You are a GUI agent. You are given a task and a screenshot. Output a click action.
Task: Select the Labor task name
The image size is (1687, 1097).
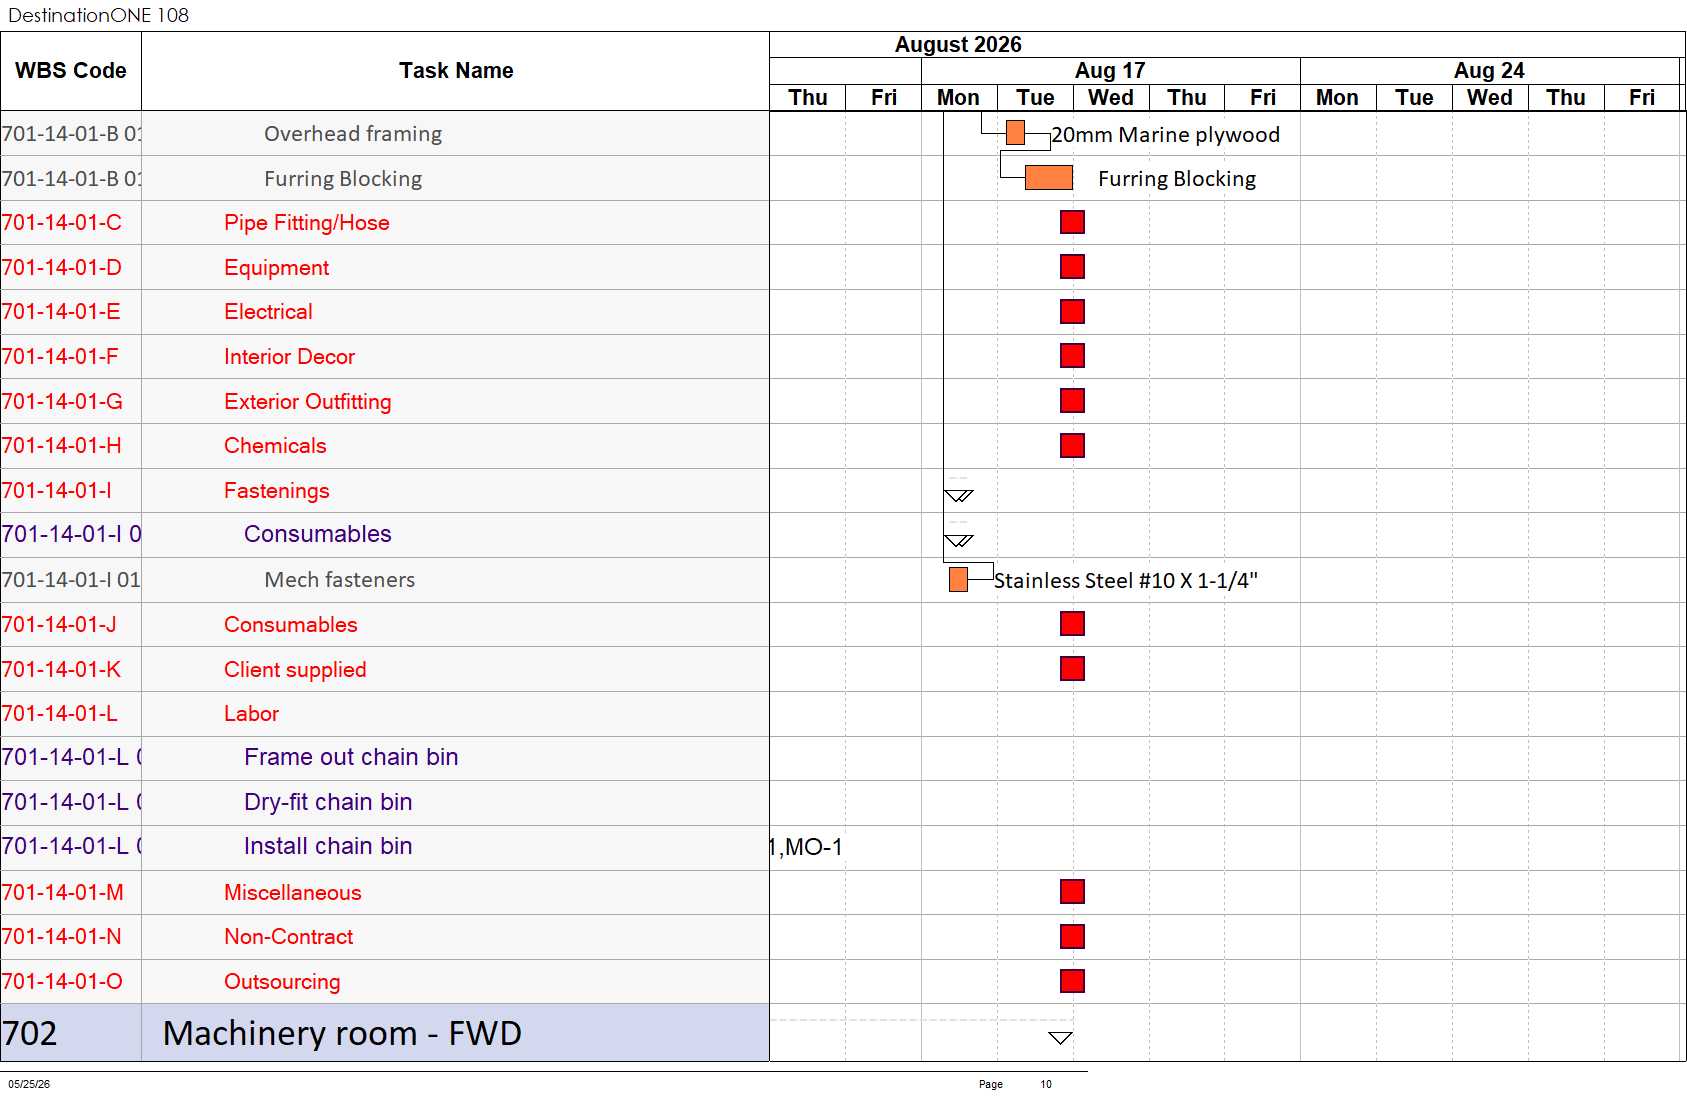[x=251, y=714]
